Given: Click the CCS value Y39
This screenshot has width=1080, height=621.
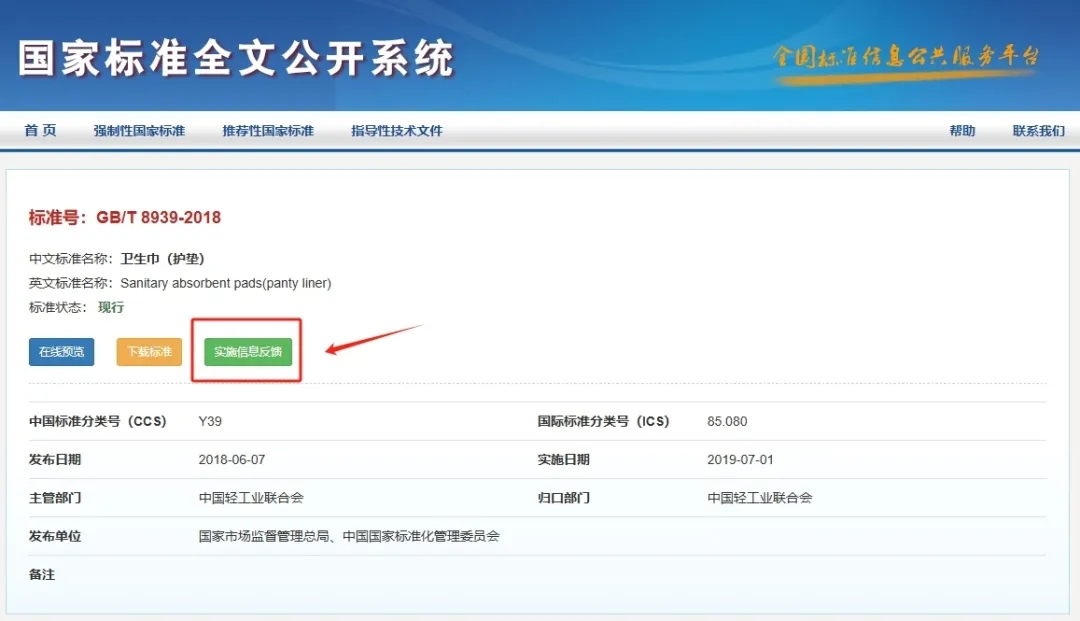Looking at the screenshot, I should (x=210, y=421).
